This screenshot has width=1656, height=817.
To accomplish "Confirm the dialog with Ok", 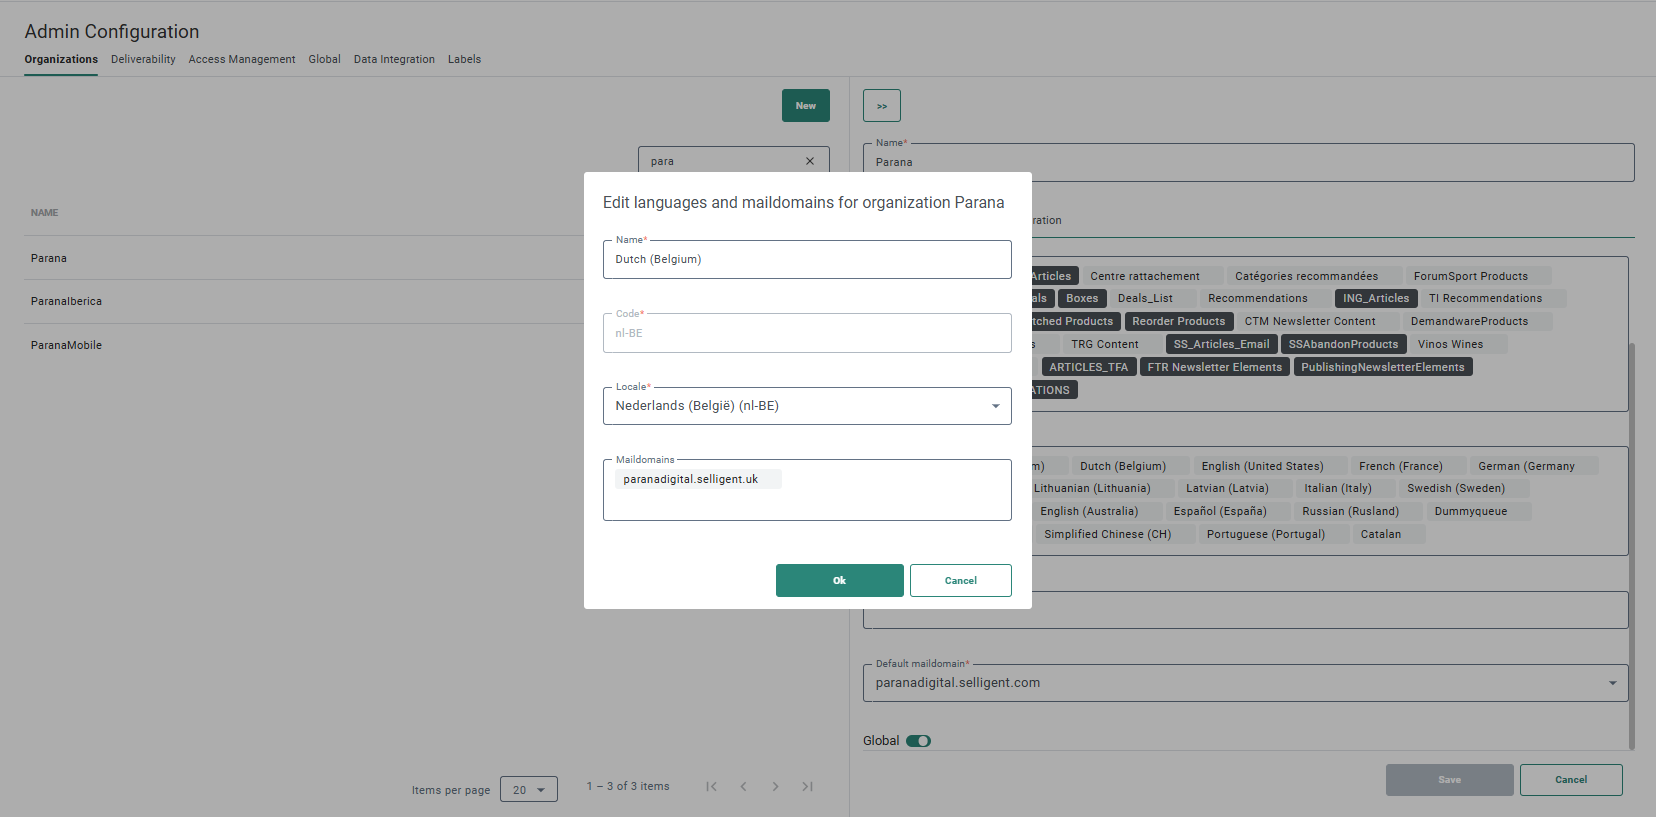I will (839, 580).
